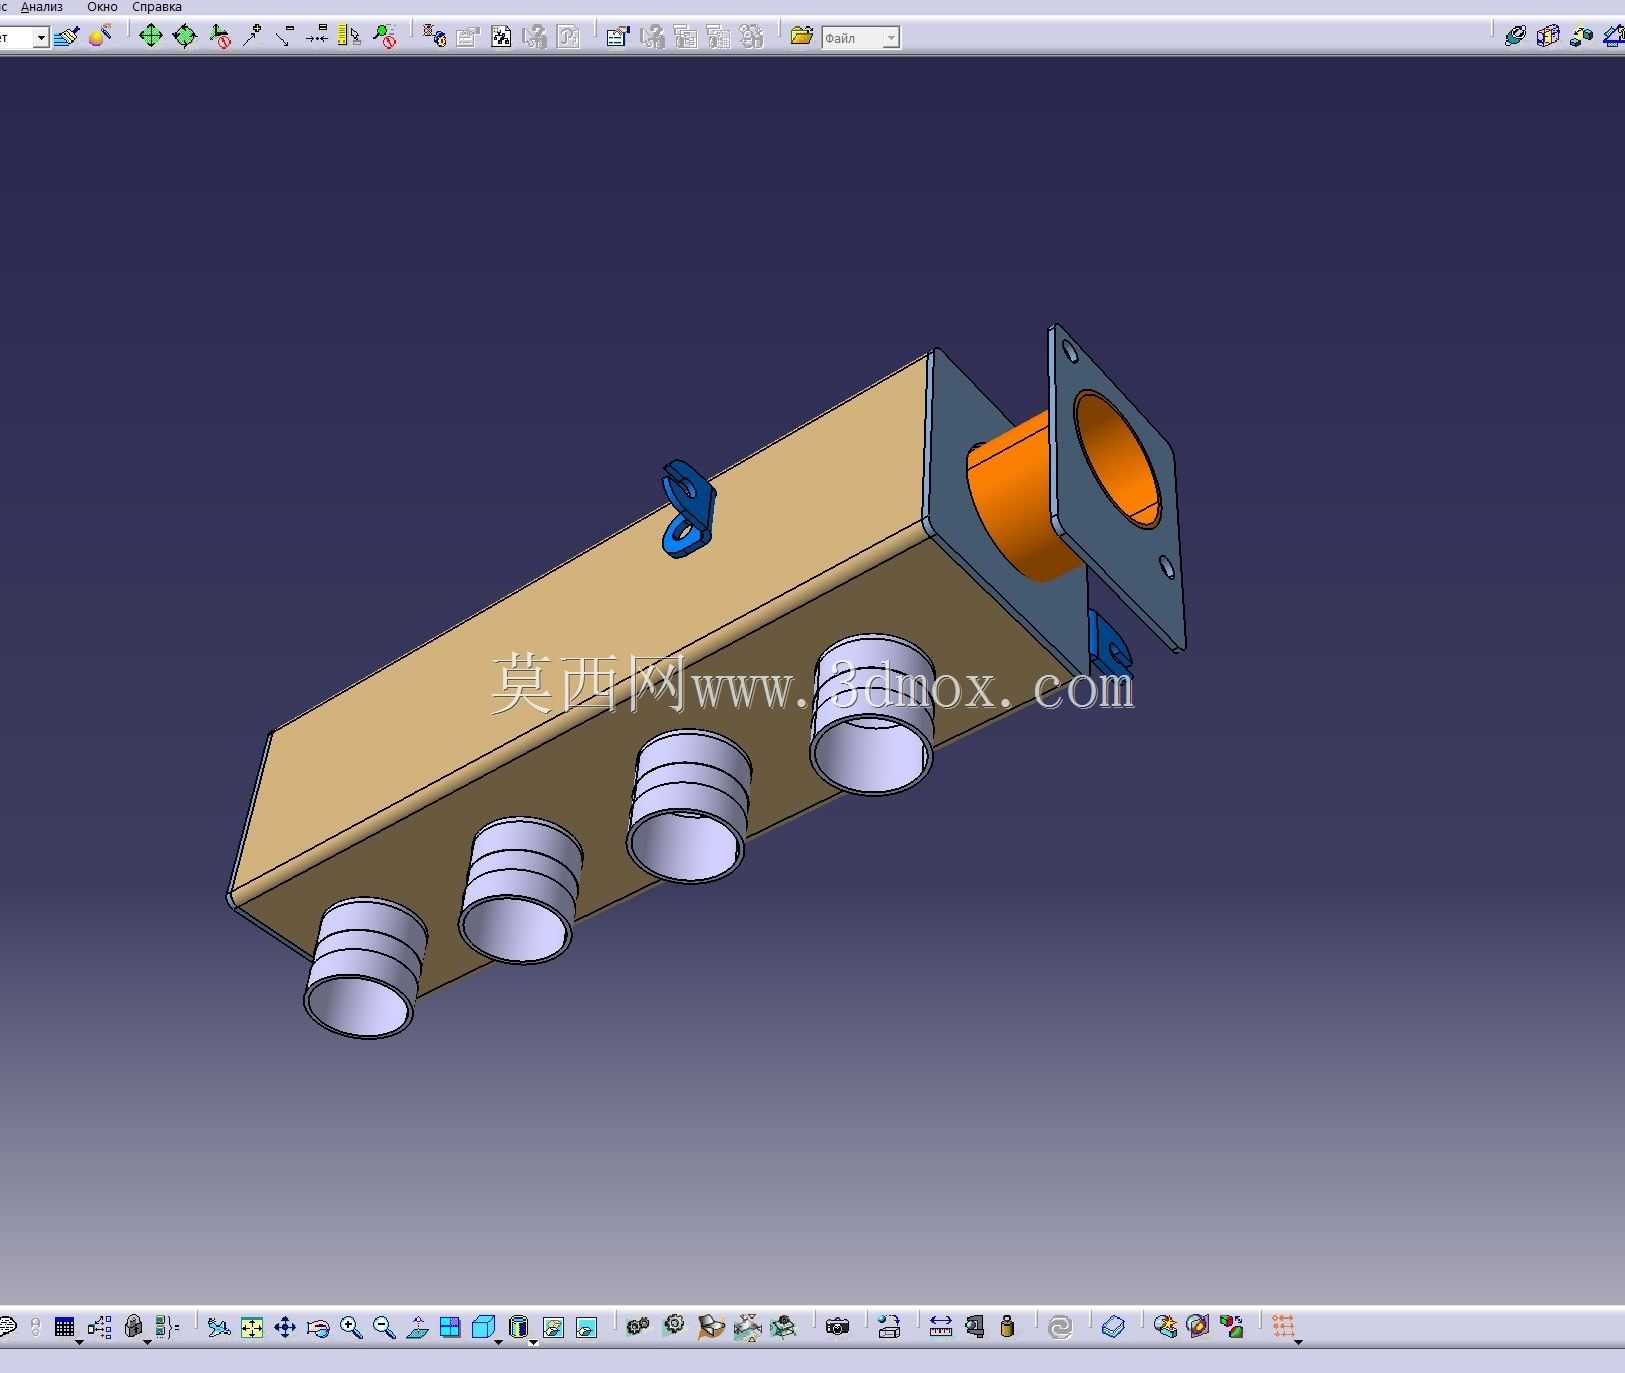Open file using yellow folder icon
1625x1373 pixels.
(801, 37)
